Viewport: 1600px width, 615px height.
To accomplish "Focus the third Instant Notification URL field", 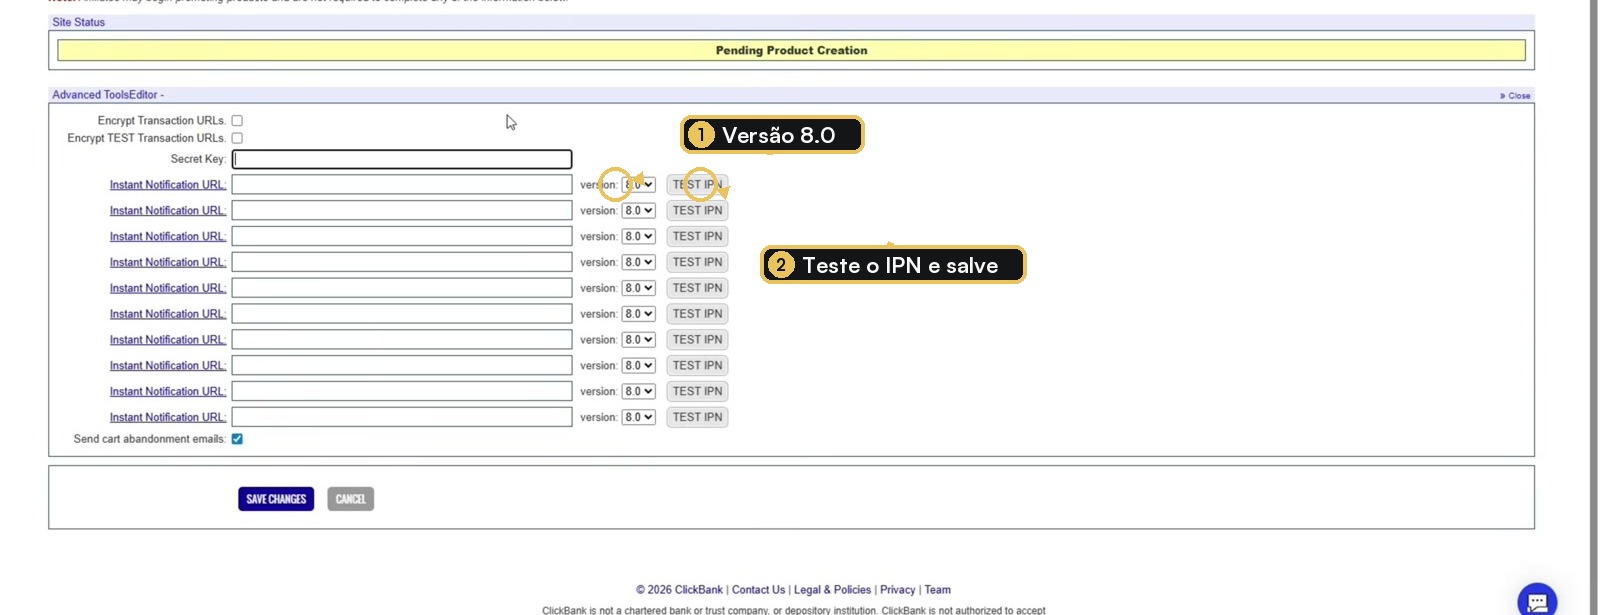I will [402, 237].
